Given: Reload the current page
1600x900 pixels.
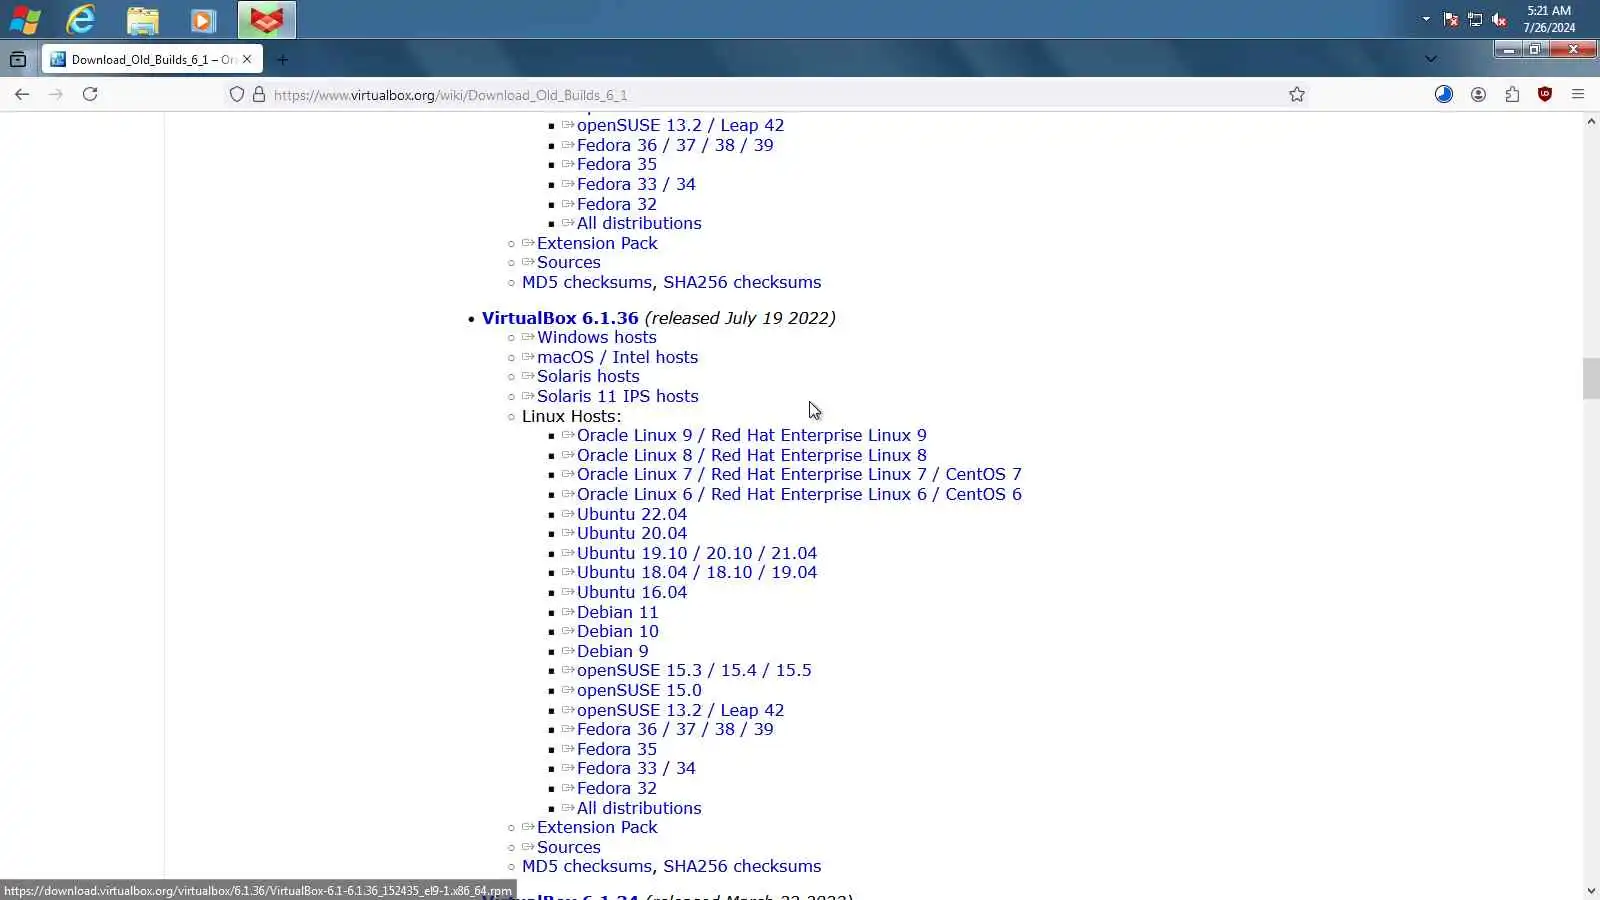Looking at the screenshot, I should (x=90, y=94).
